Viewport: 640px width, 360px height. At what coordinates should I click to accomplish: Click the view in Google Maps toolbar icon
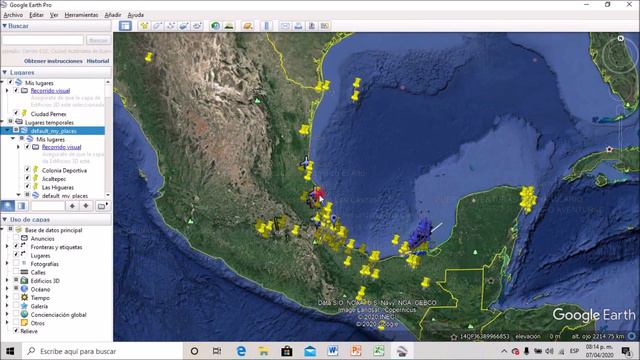pos(324,26)
